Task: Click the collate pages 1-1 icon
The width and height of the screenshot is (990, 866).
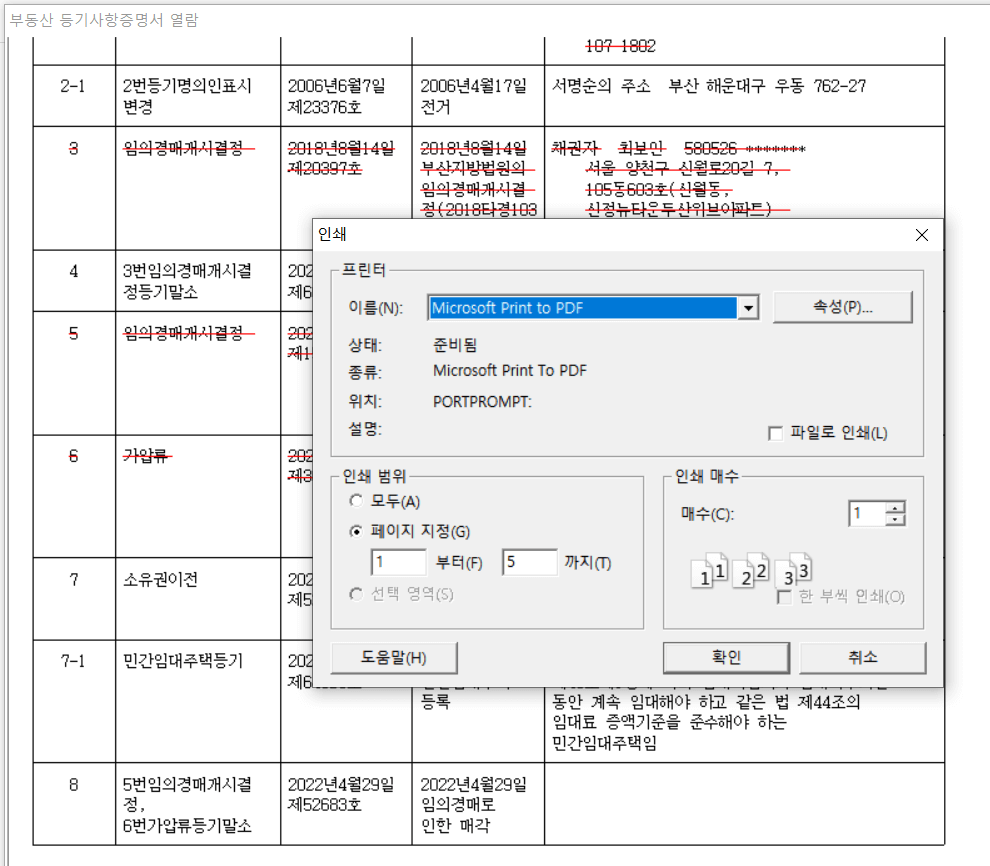Action: click(710, 571)
